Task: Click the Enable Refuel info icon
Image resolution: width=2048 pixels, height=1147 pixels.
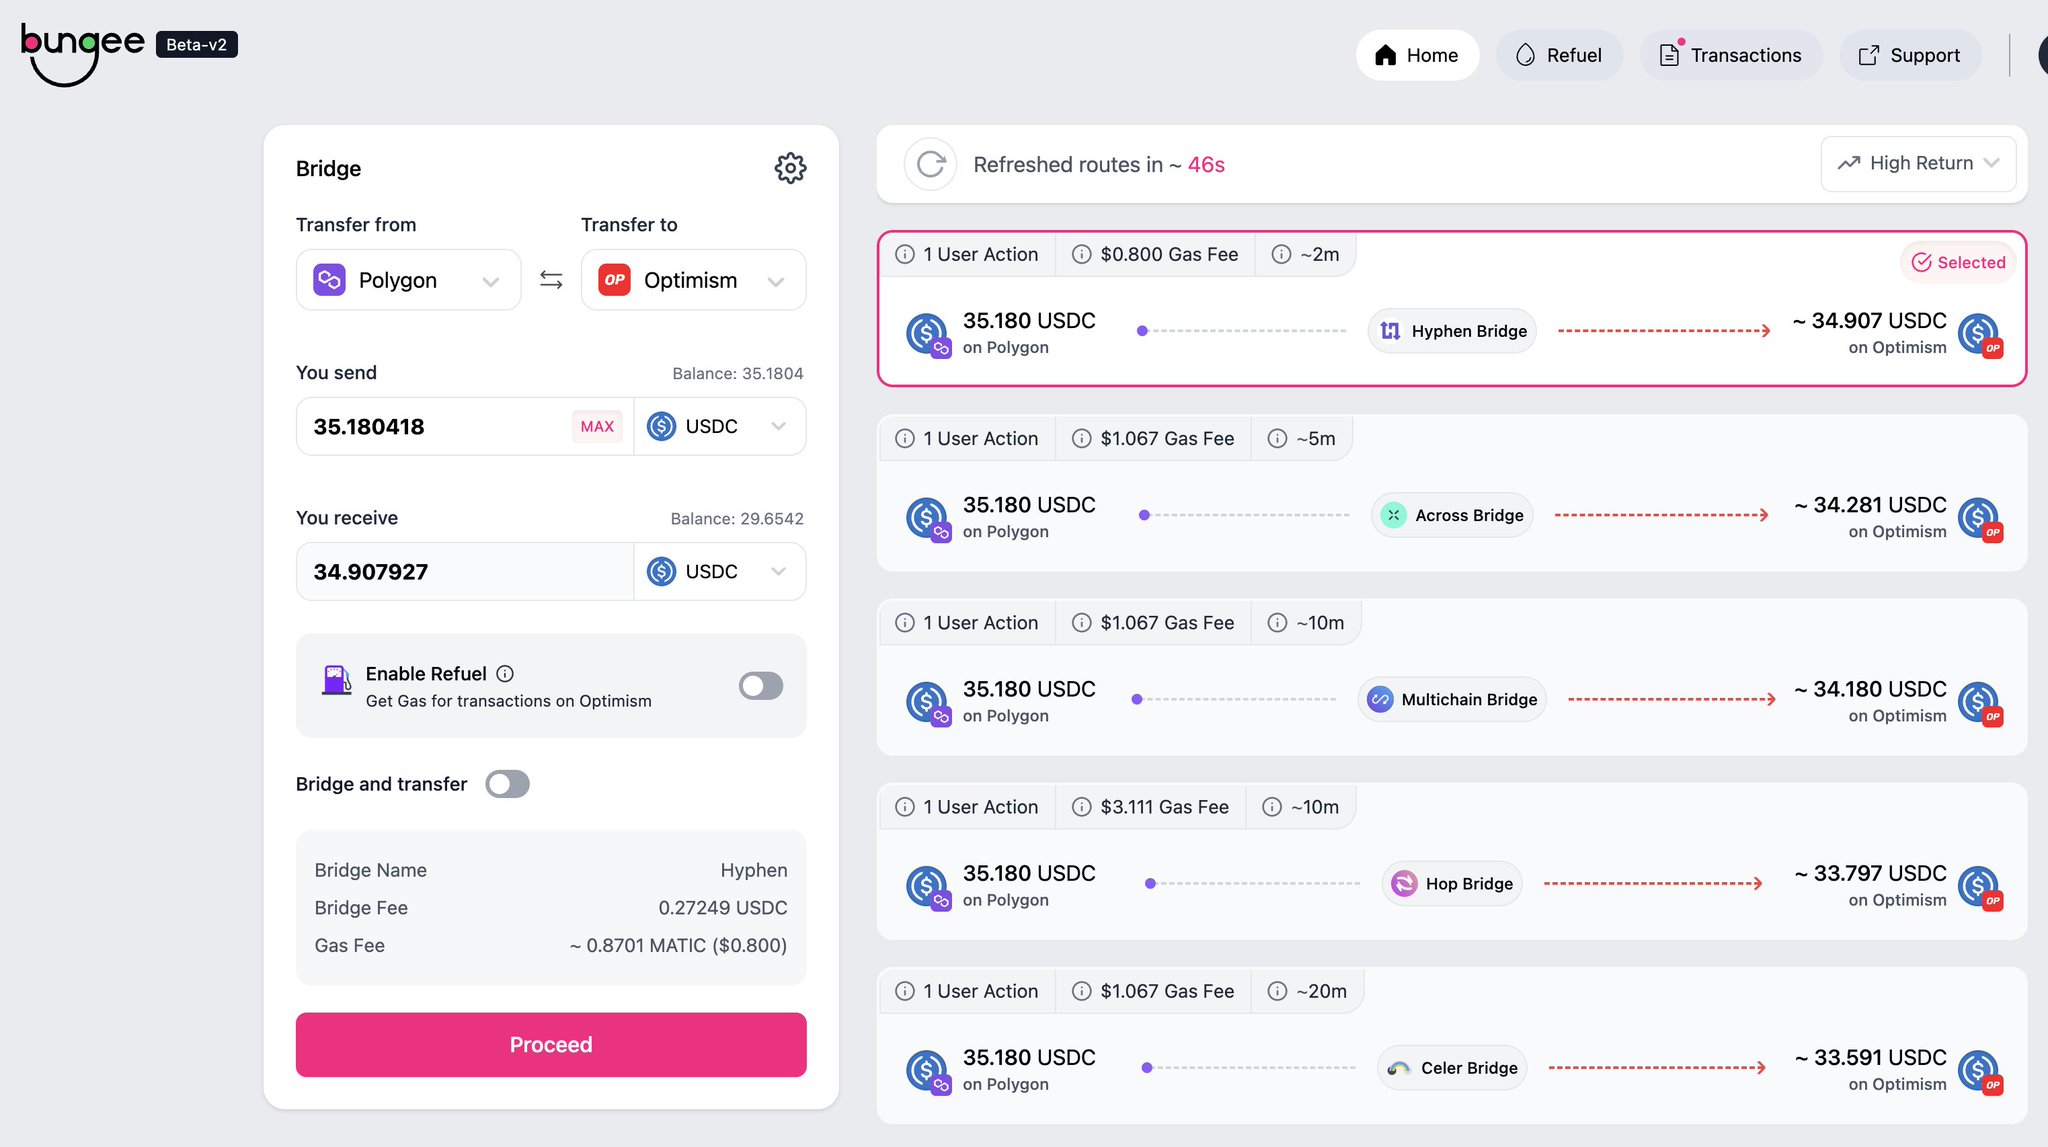Action: (x=506, y=673)
